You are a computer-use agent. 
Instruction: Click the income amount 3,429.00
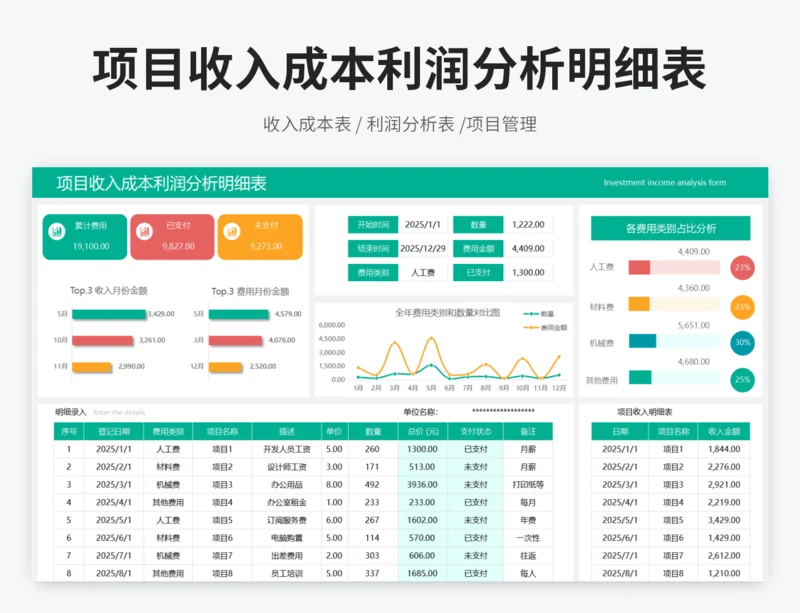724,520
